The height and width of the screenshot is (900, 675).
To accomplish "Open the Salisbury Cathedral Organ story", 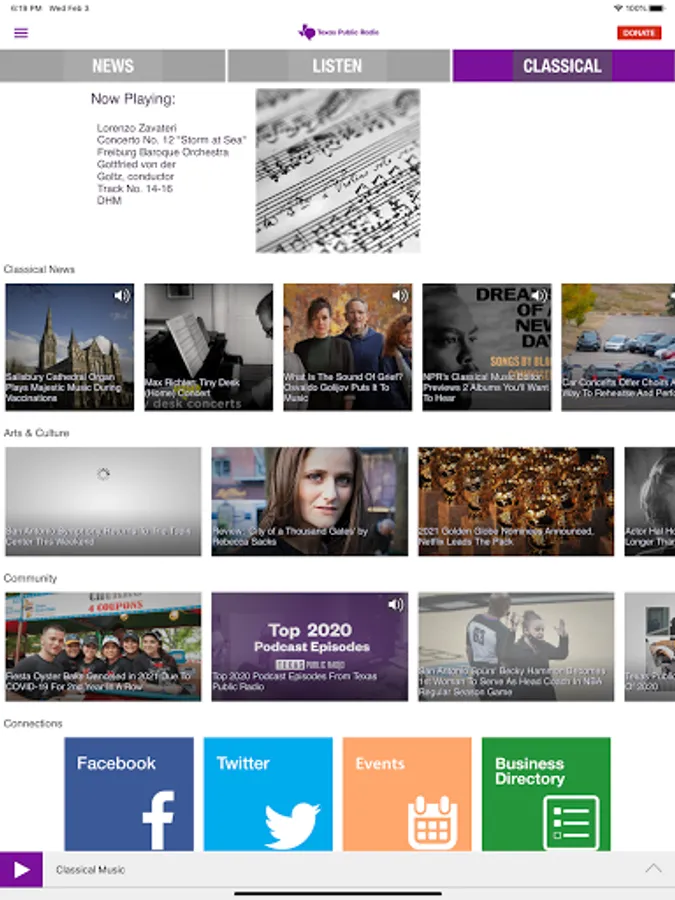I will 69,347.
